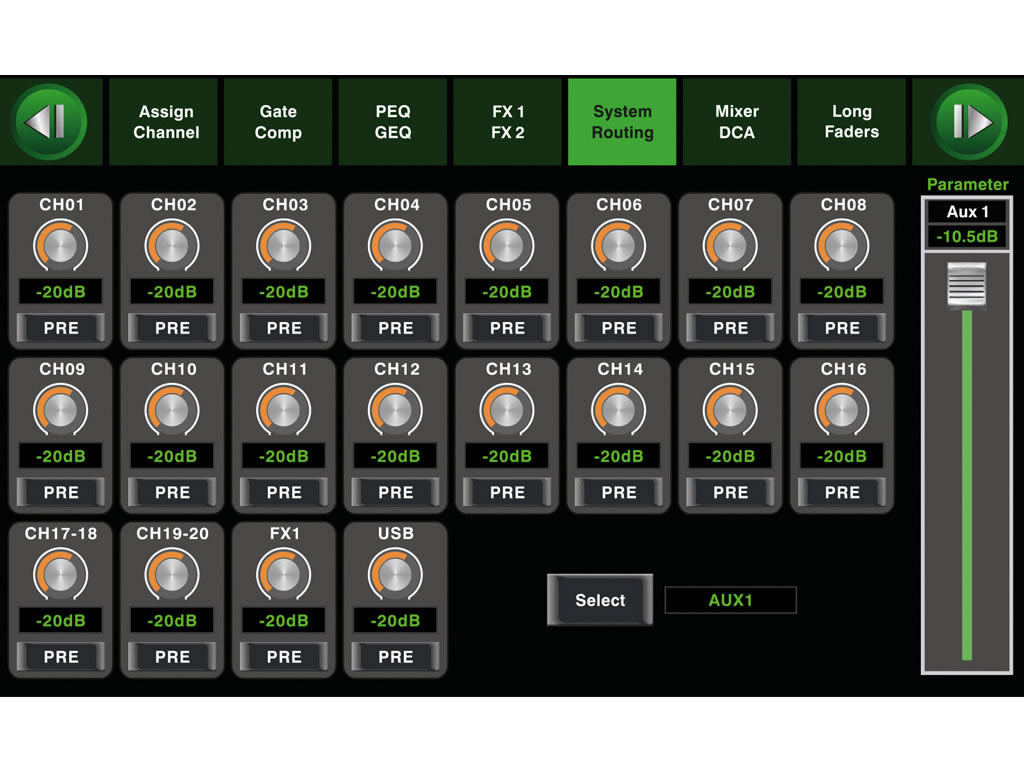Open the Aux 1 parameter name box
The image size is (1024, 768).
pyautogui.click(x=967, y=212)
